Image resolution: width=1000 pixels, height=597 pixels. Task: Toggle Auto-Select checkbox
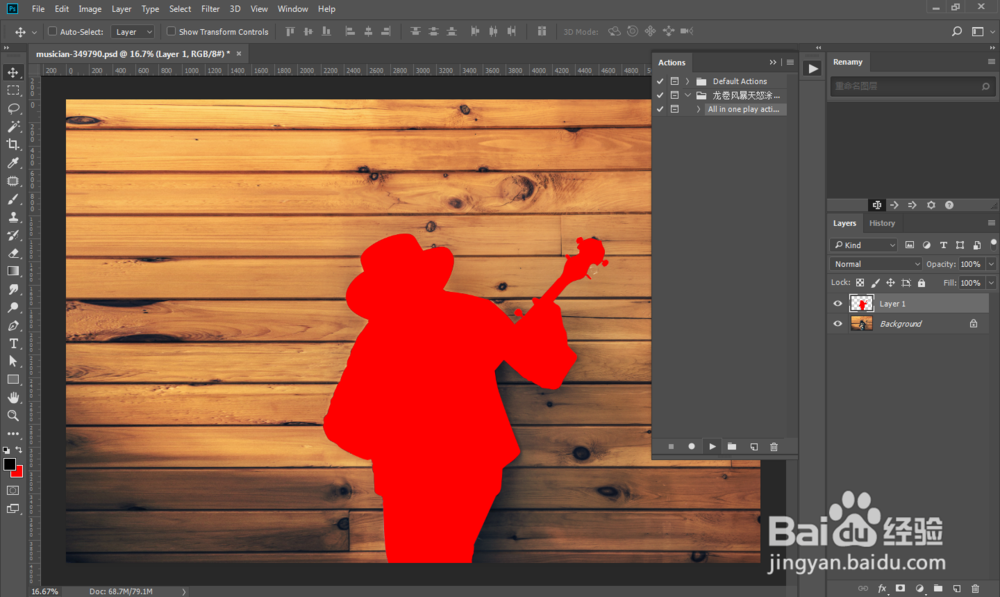point(53,31)
